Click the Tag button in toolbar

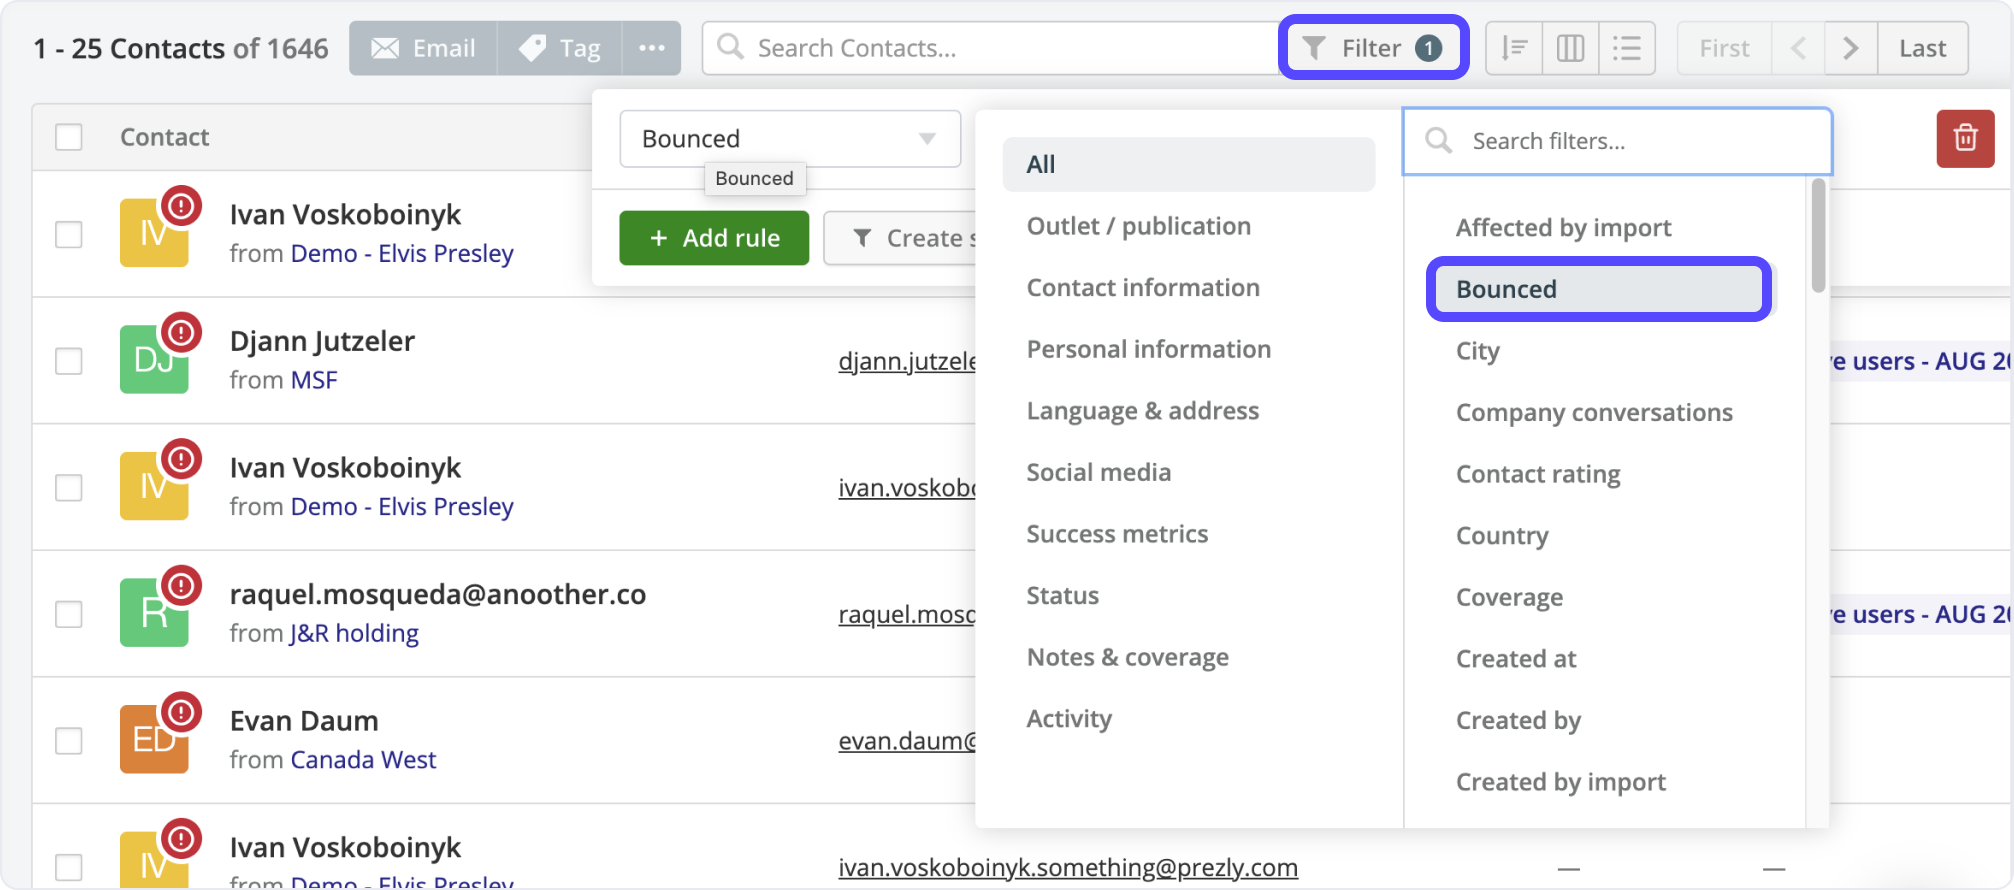pyautogui.click(x=560, y=48)
